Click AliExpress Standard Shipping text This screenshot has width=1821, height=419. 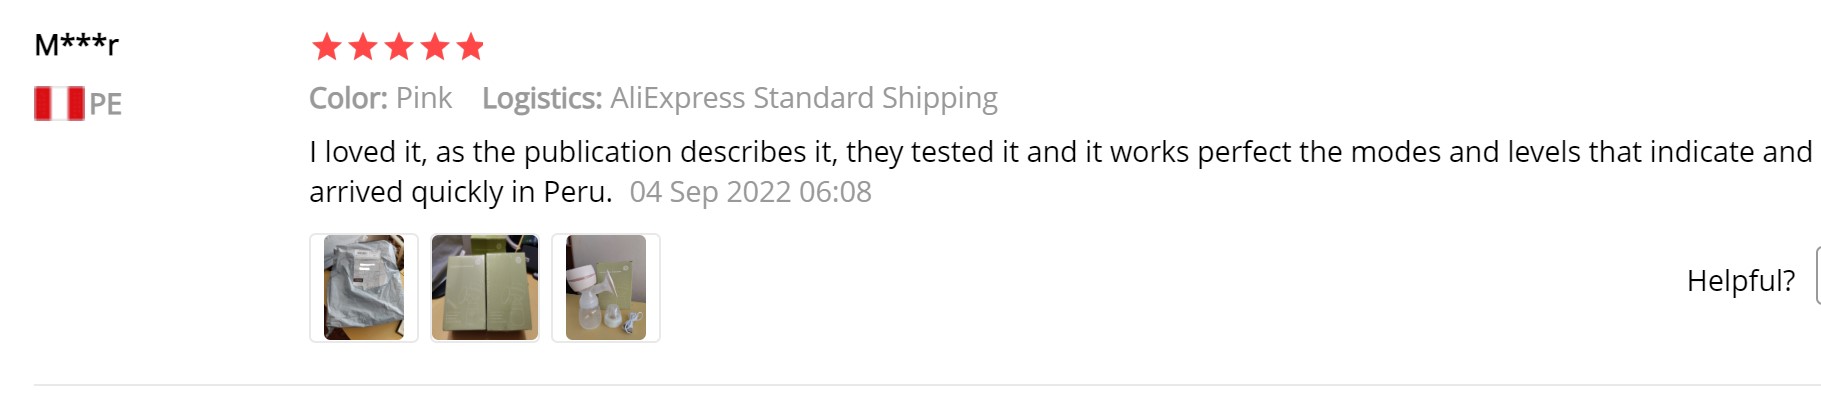tap(804, 98)
